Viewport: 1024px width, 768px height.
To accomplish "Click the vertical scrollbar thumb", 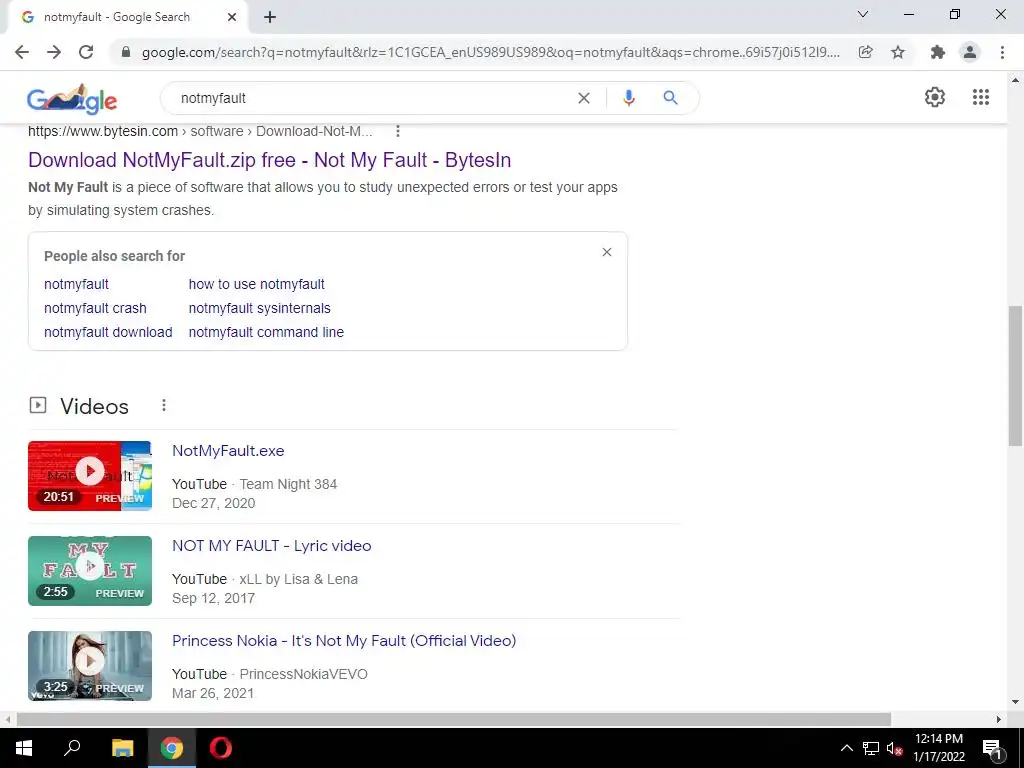I will point(1015,376).
